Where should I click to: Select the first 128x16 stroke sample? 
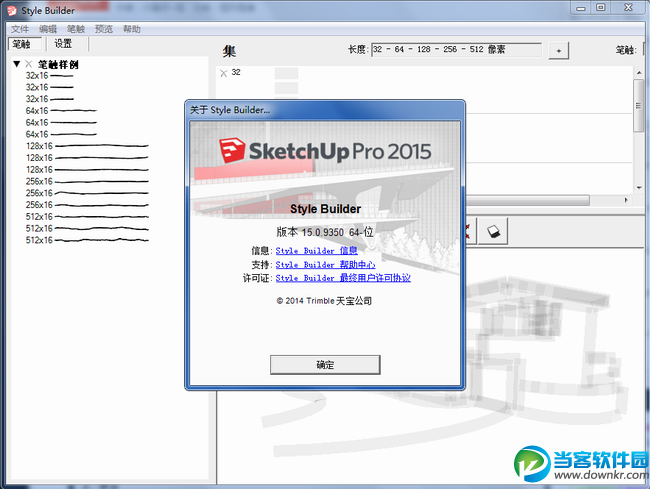pos(87,146)
